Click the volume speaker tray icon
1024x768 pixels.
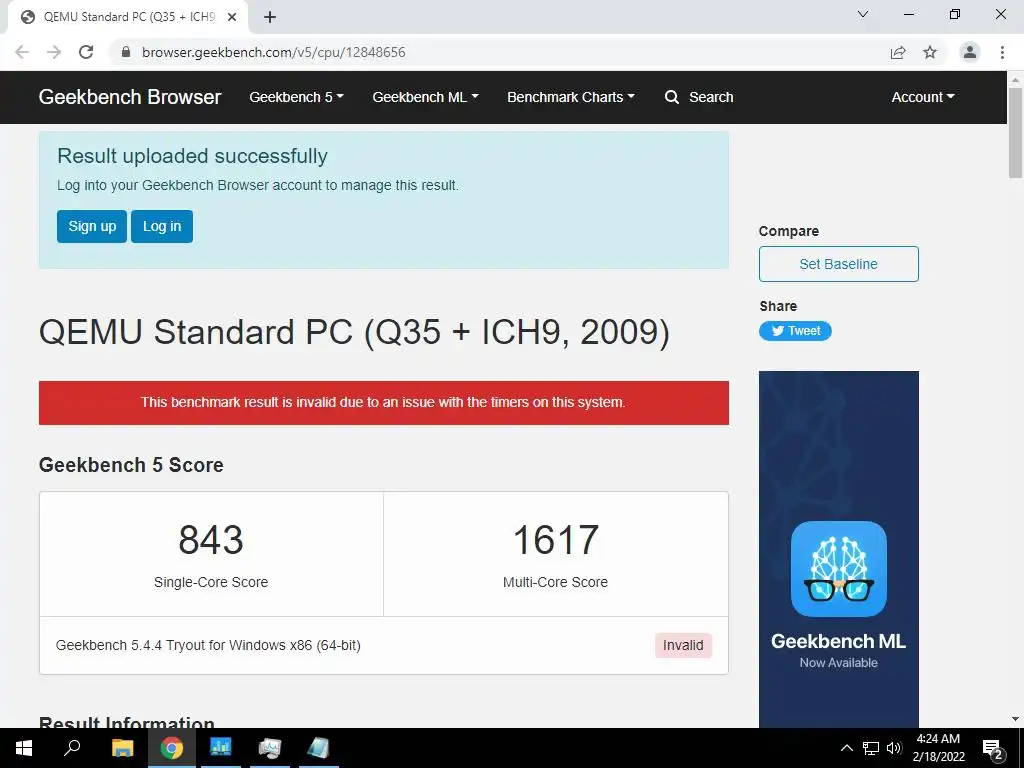tap(894, 748)
